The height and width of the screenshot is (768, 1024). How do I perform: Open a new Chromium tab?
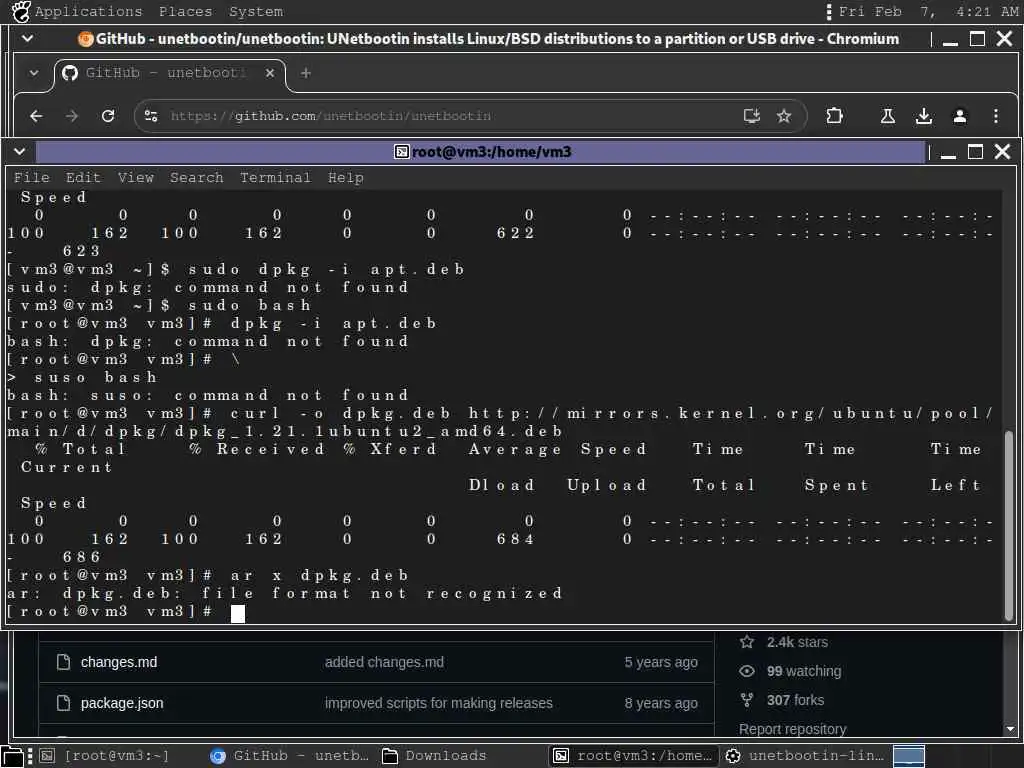[x=305, y=73]
